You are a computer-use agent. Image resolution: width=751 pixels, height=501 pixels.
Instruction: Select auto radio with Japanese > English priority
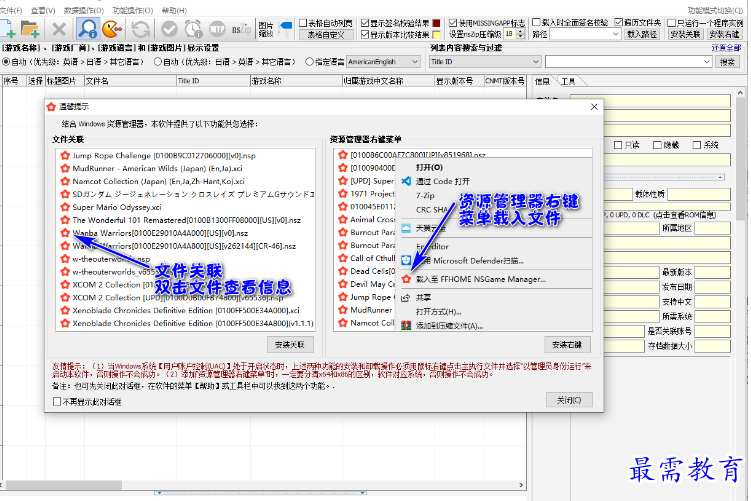pyautogui.click(x=158, y=62)
